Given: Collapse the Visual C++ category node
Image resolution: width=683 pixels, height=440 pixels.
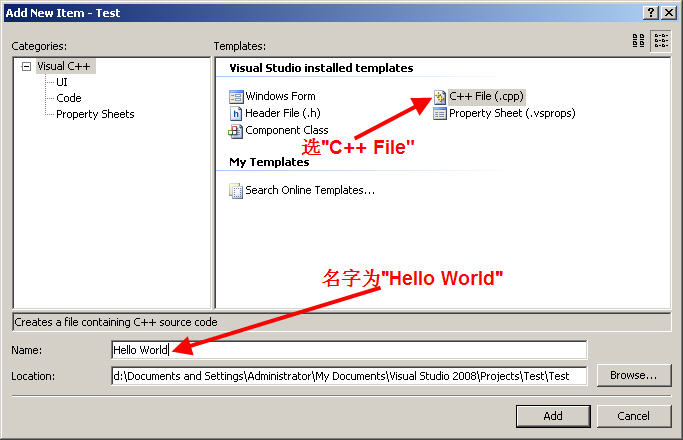Looking at the screenshot, I should click(26, 66).
